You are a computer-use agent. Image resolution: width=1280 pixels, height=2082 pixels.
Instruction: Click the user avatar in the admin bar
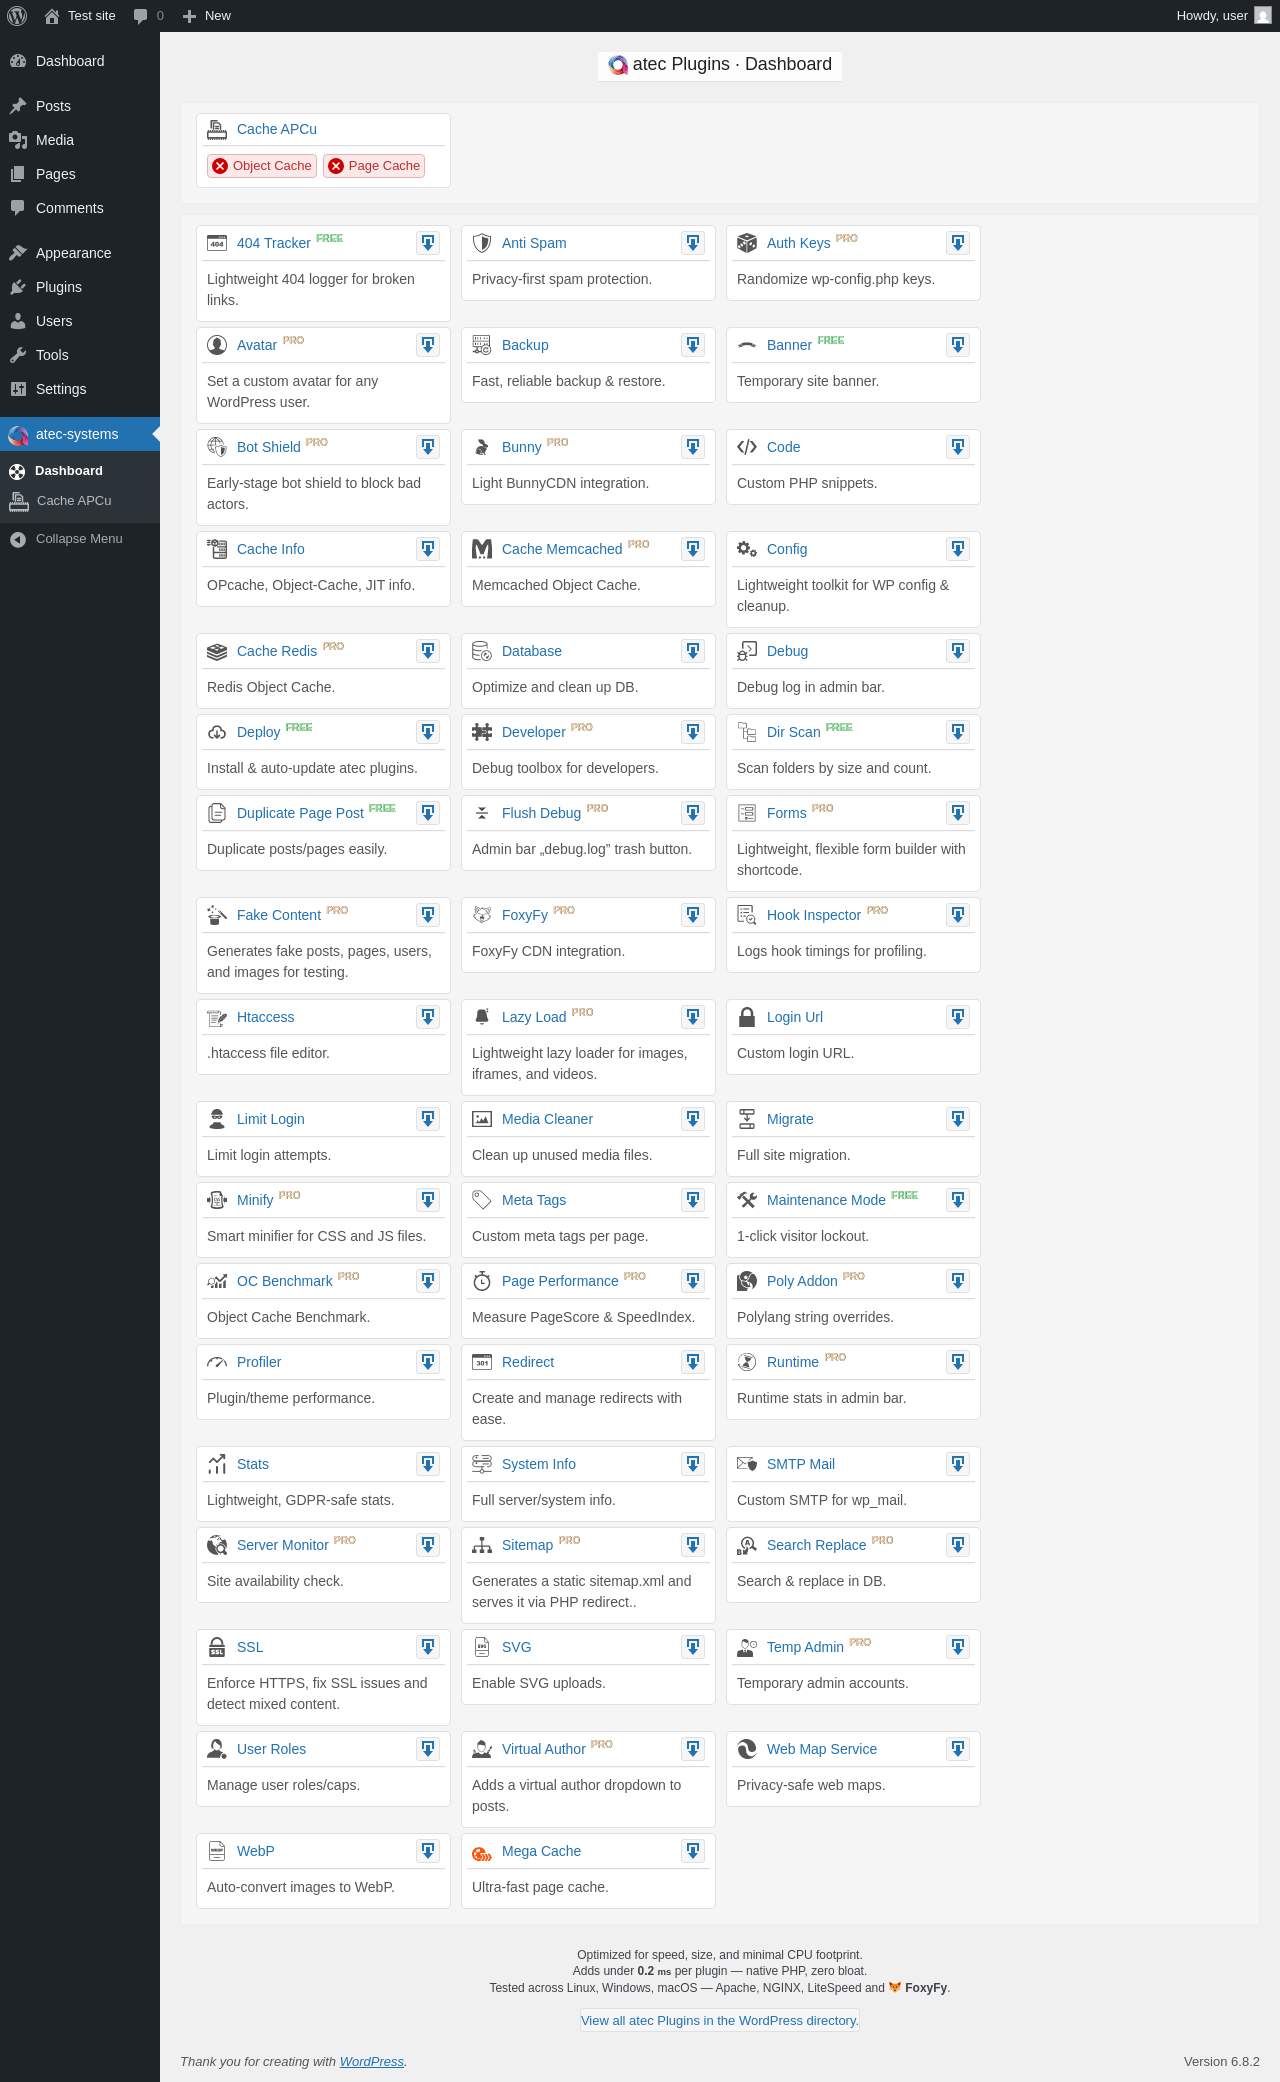pyautogui.click(x=1263, y=16)
